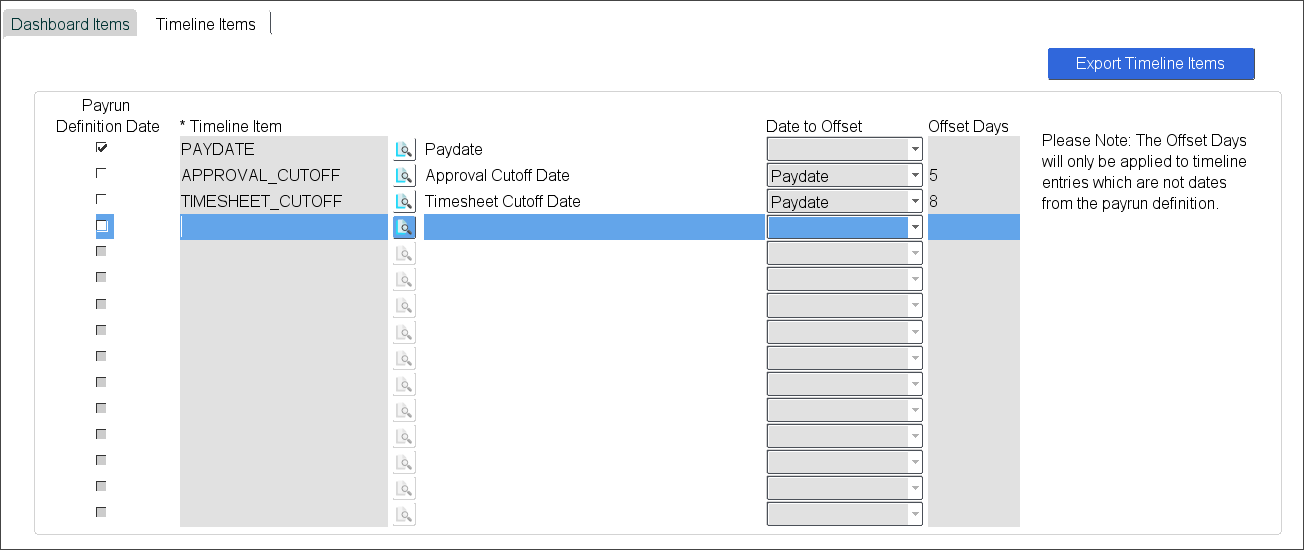1304x550 pixels.
Task: Click Export Timeline Items button
Action: (x=1150, y=64)
